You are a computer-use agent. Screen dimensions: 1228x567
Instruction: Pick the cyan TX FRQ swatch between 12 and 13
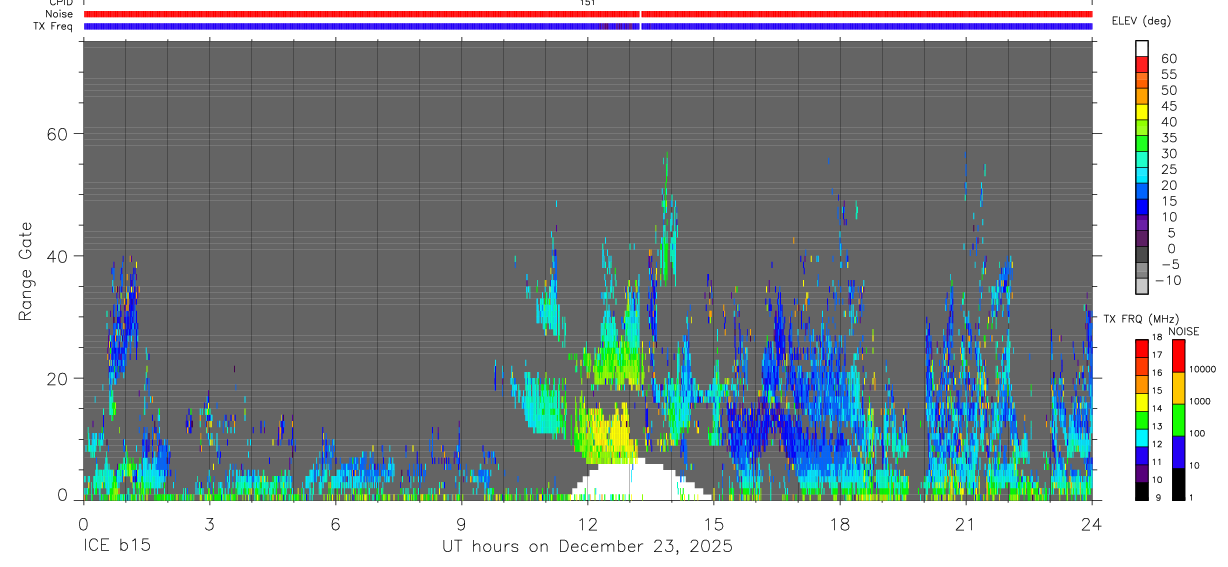(1142, 437)
